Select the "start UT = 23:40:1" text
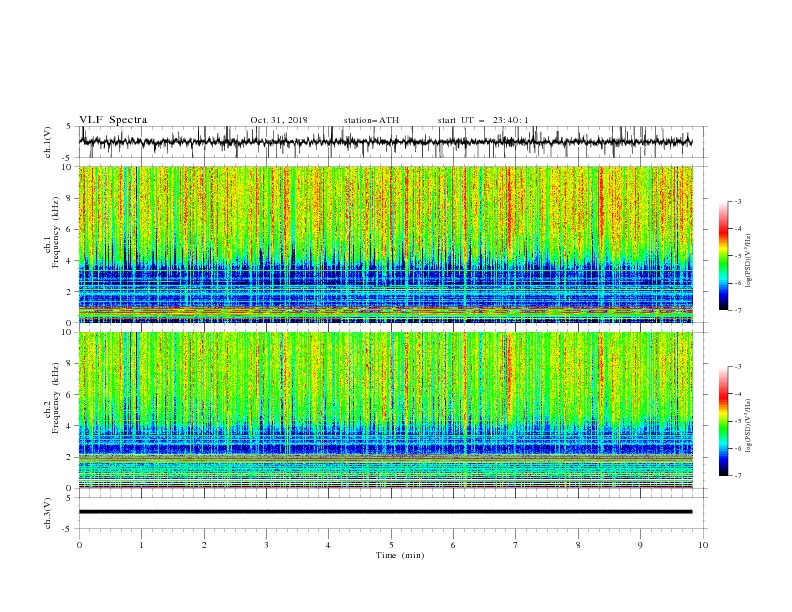The width and height of the screenshot is (792, 612). pos(483,120)
